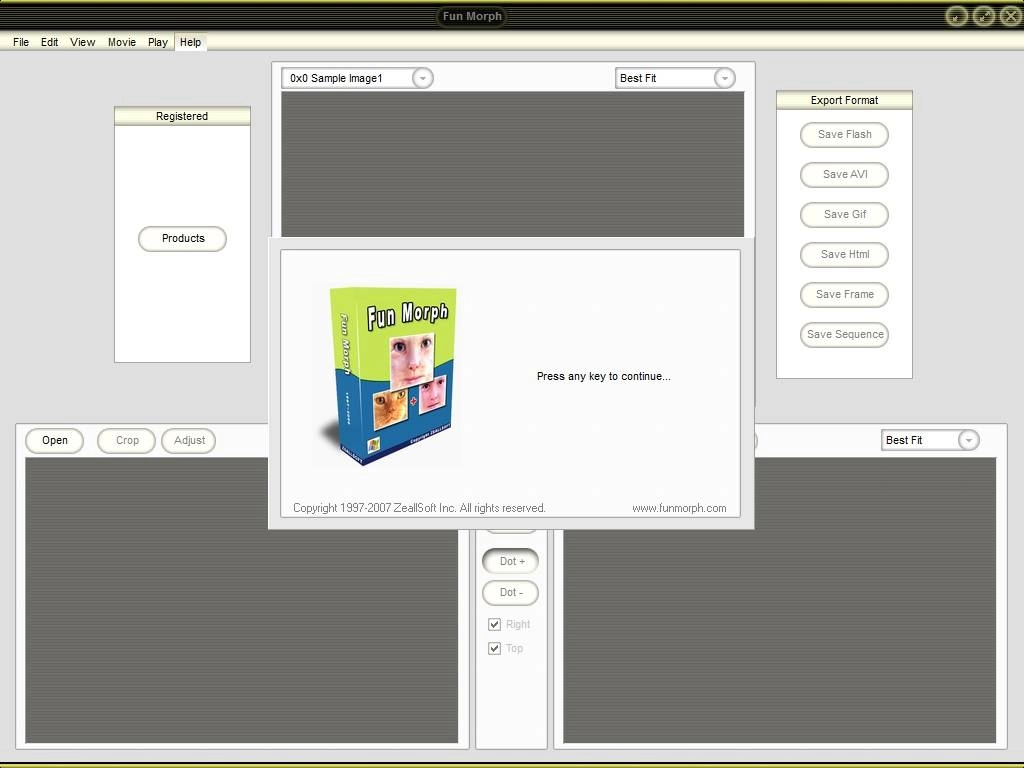Click the Save AVI button
This screenshot has height=768, width=1024.
pyautogui.click(x=844, y=174)
